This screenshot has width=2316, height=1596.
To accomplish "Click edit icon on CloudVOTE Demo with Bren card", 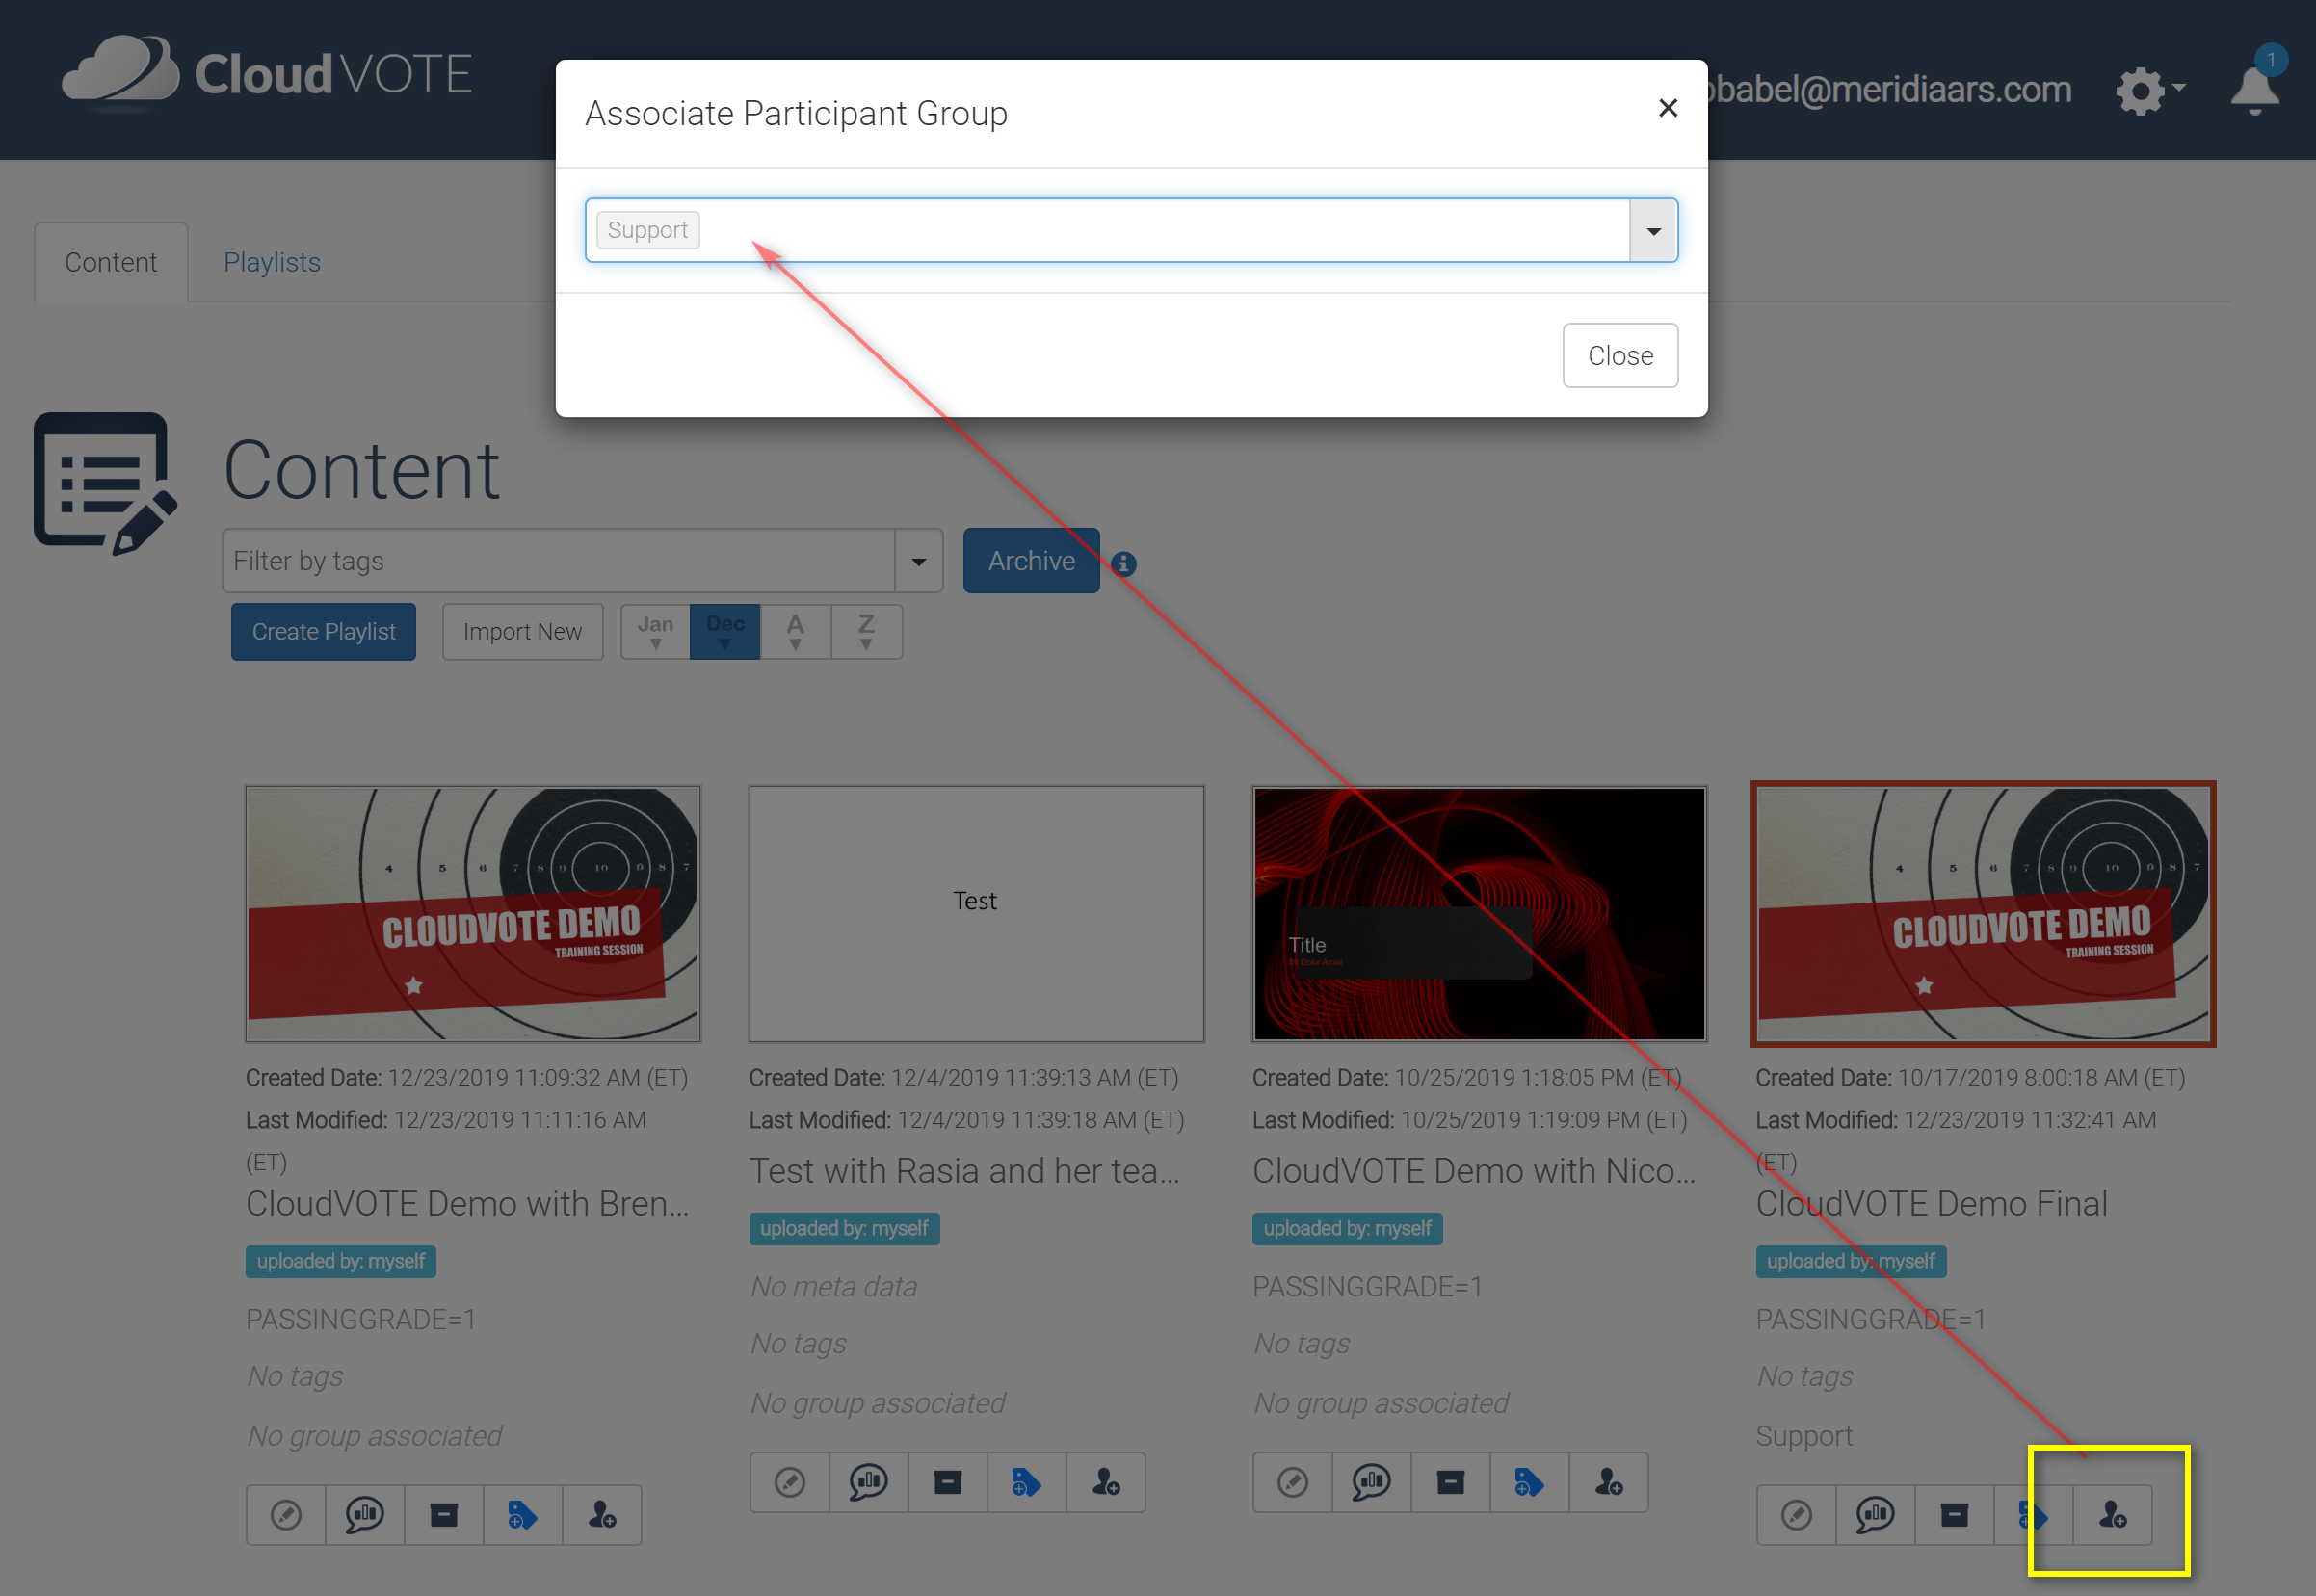I will [x=286, y=1515].
